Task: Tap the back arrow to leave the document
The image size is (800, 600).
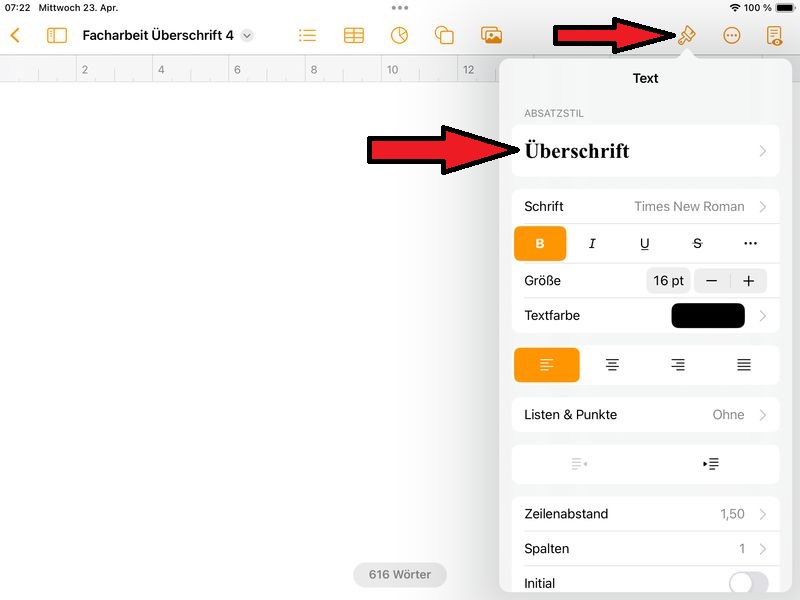Action: coord(15,35)
